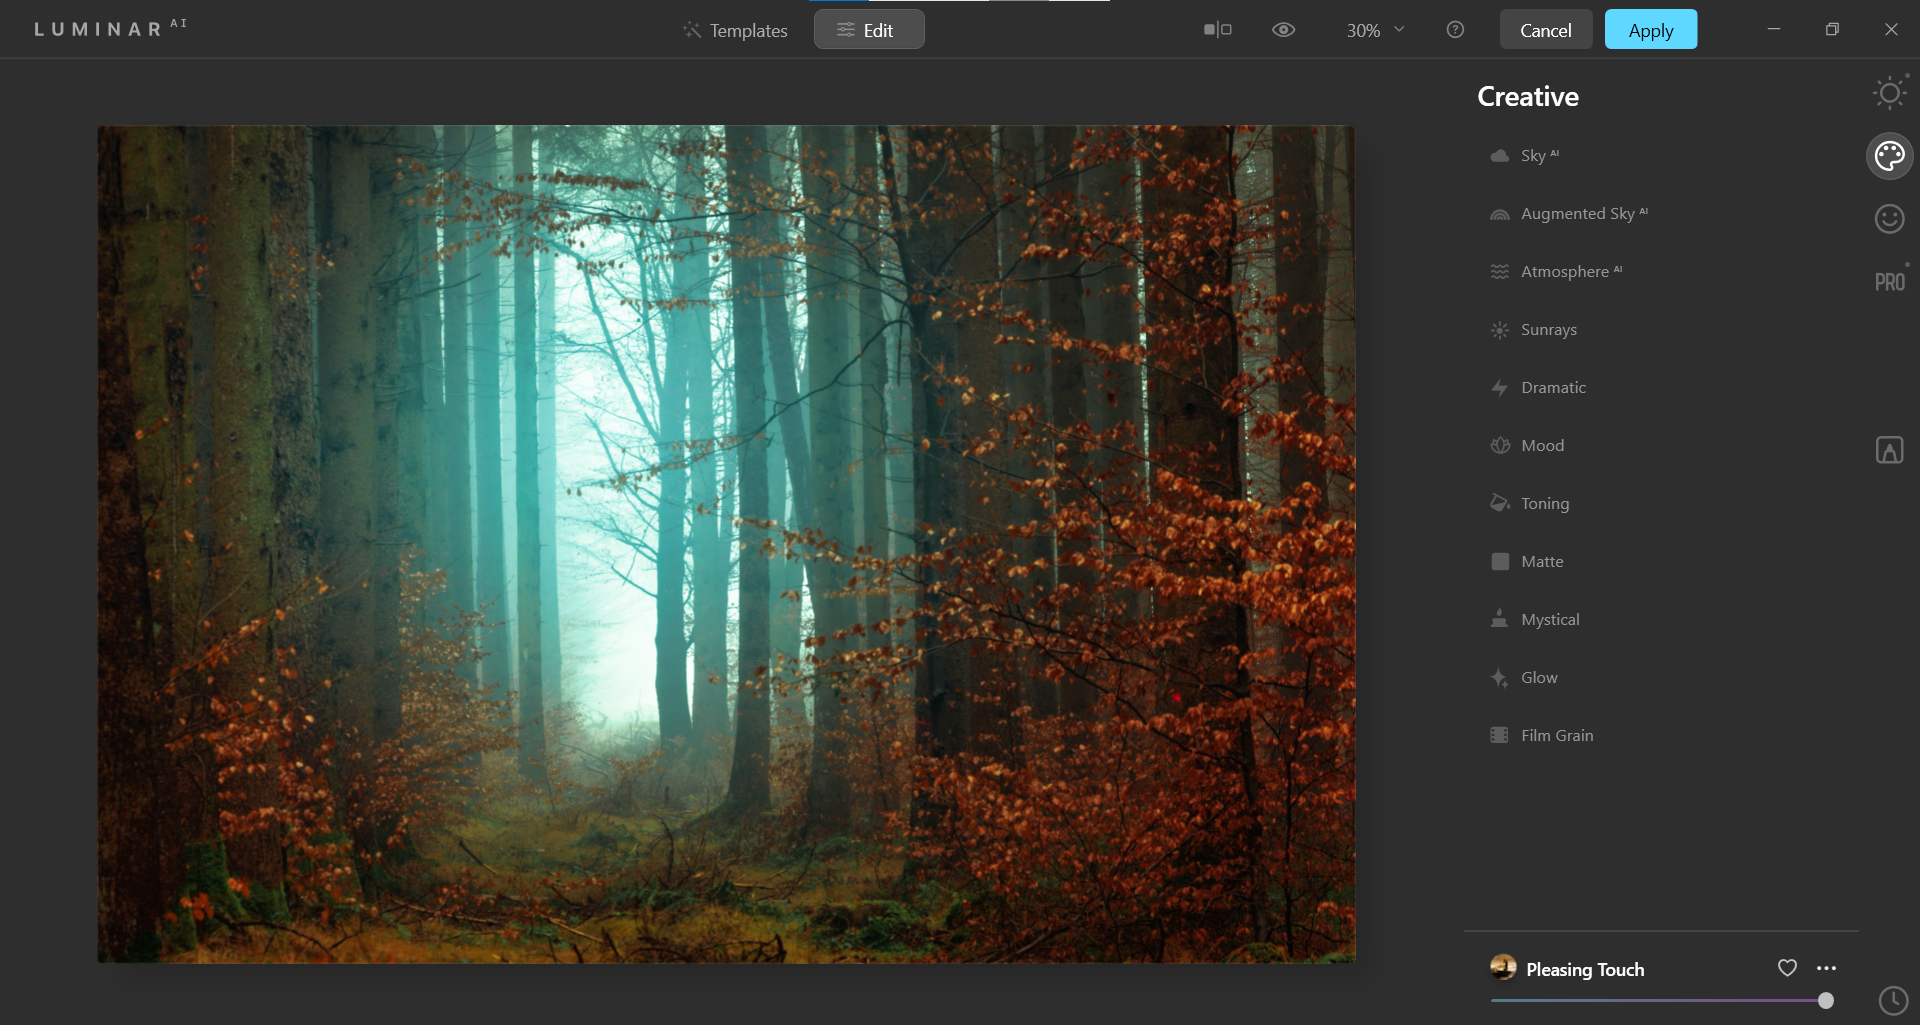Image resolution: width=1920 pixels, height=1025 pixels.
Task: Adjust the Pleasing Touch amount slider
Action: (x=1661, y=1000)
